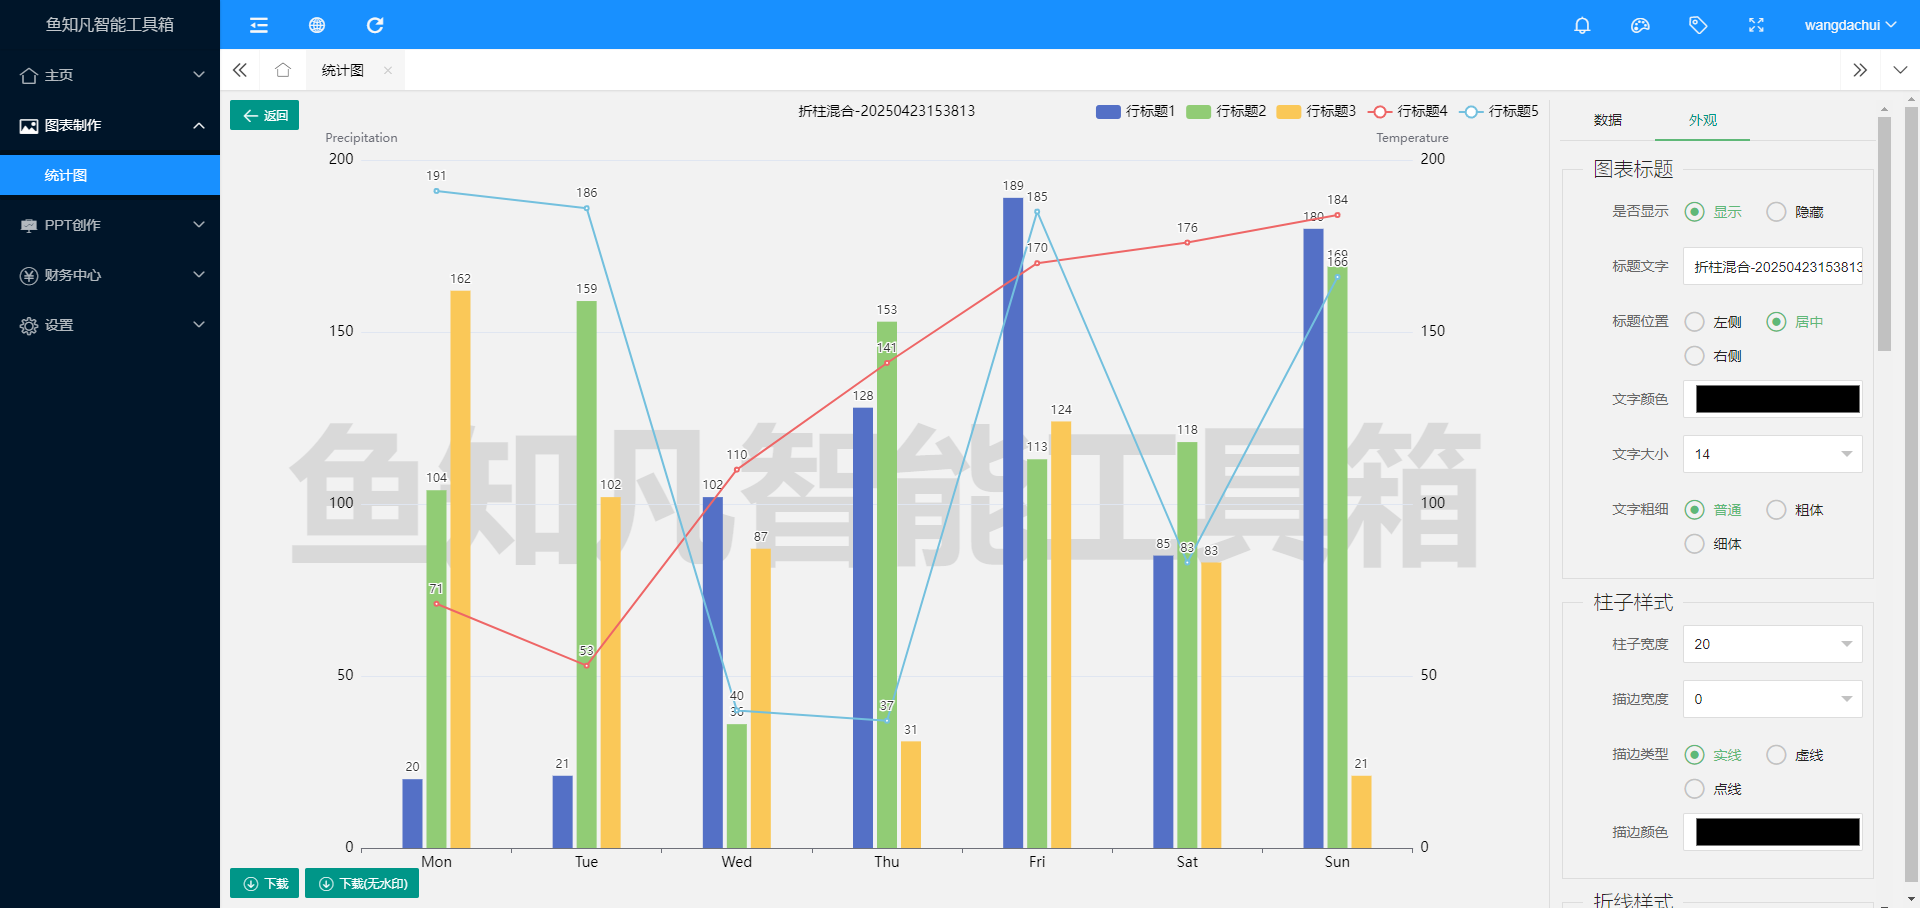Open 统计图 in the sidebar

click(110, 175)
